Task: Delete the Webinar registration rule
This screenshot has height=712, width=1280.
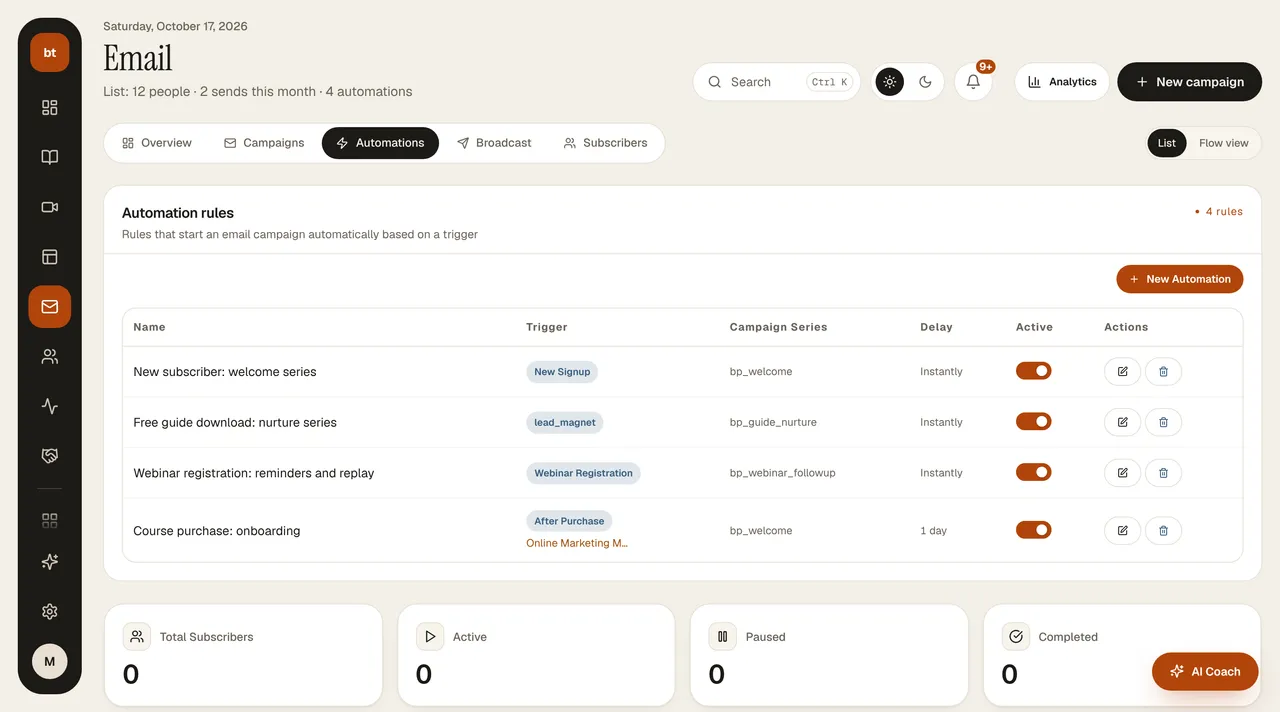Action: tap(1163, 473)
